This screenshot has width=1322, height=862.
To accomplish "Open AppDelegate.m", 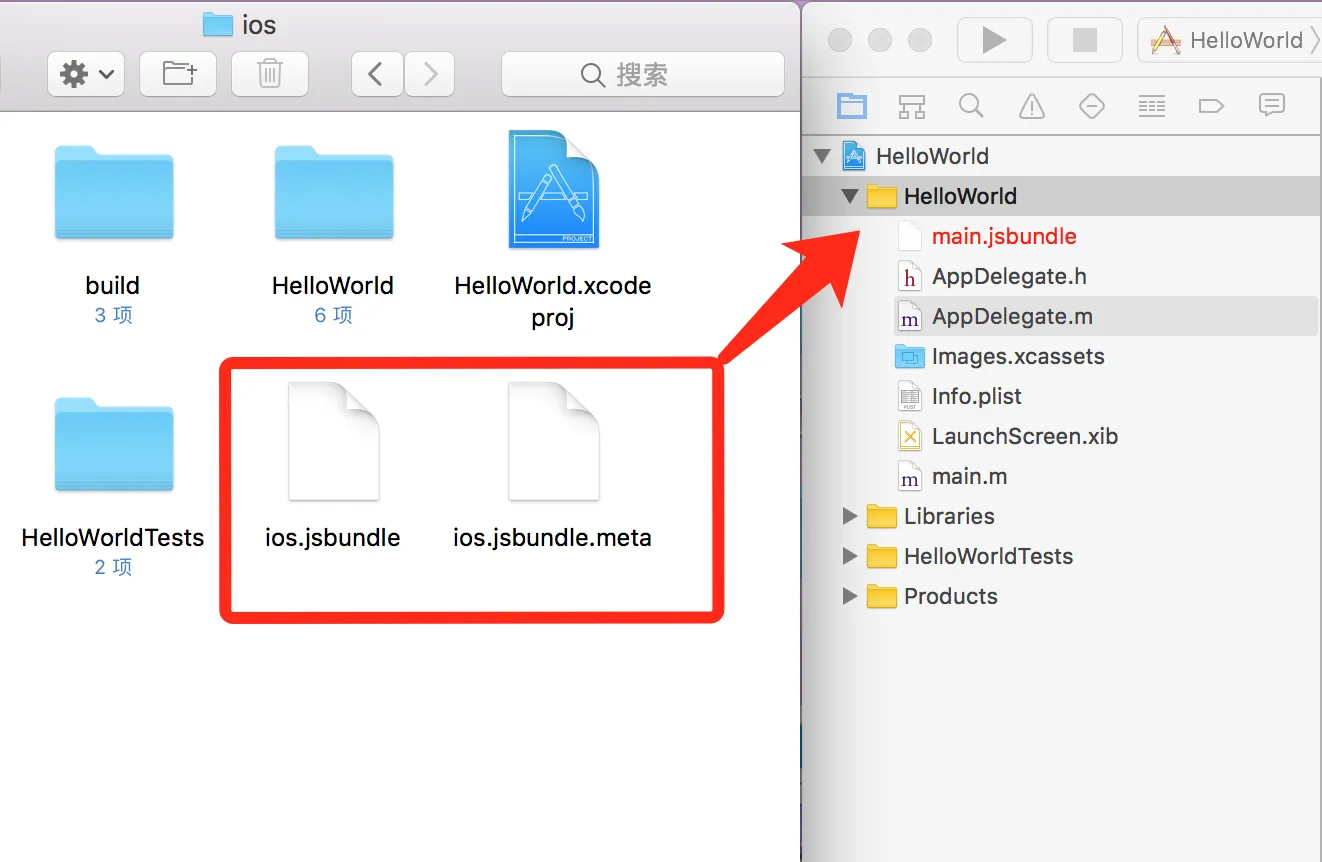I will [x=1012, y=316].
